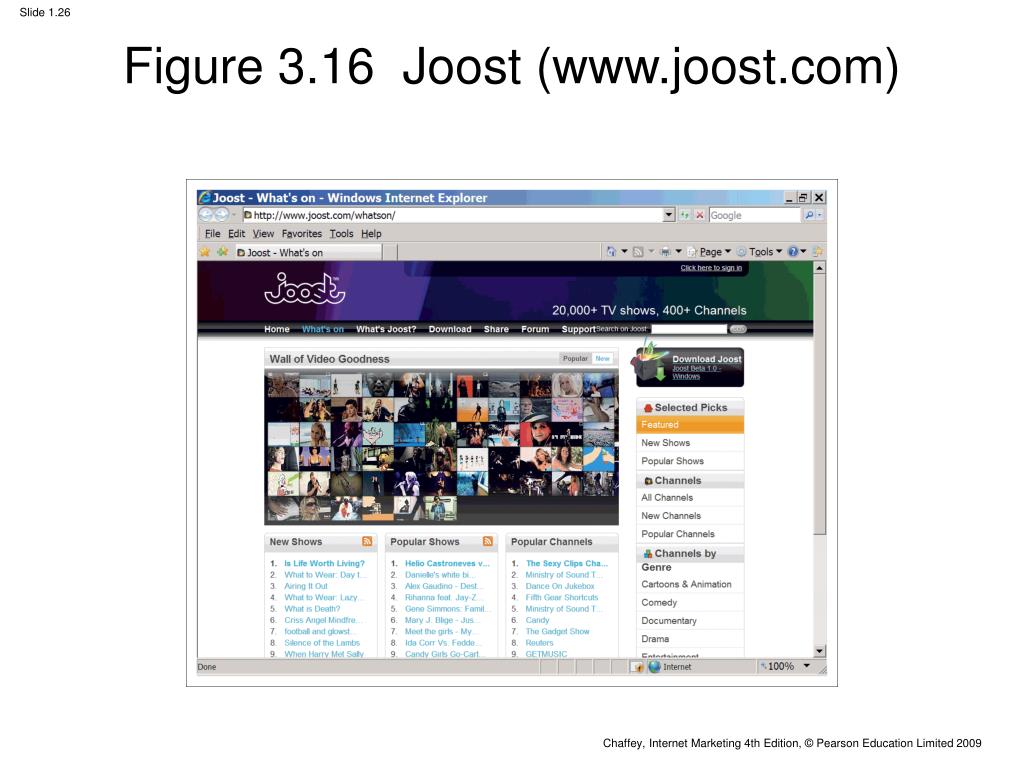The image size is (1024, 768).
Task: Click the Google search box
Action: tap(754, 215)
